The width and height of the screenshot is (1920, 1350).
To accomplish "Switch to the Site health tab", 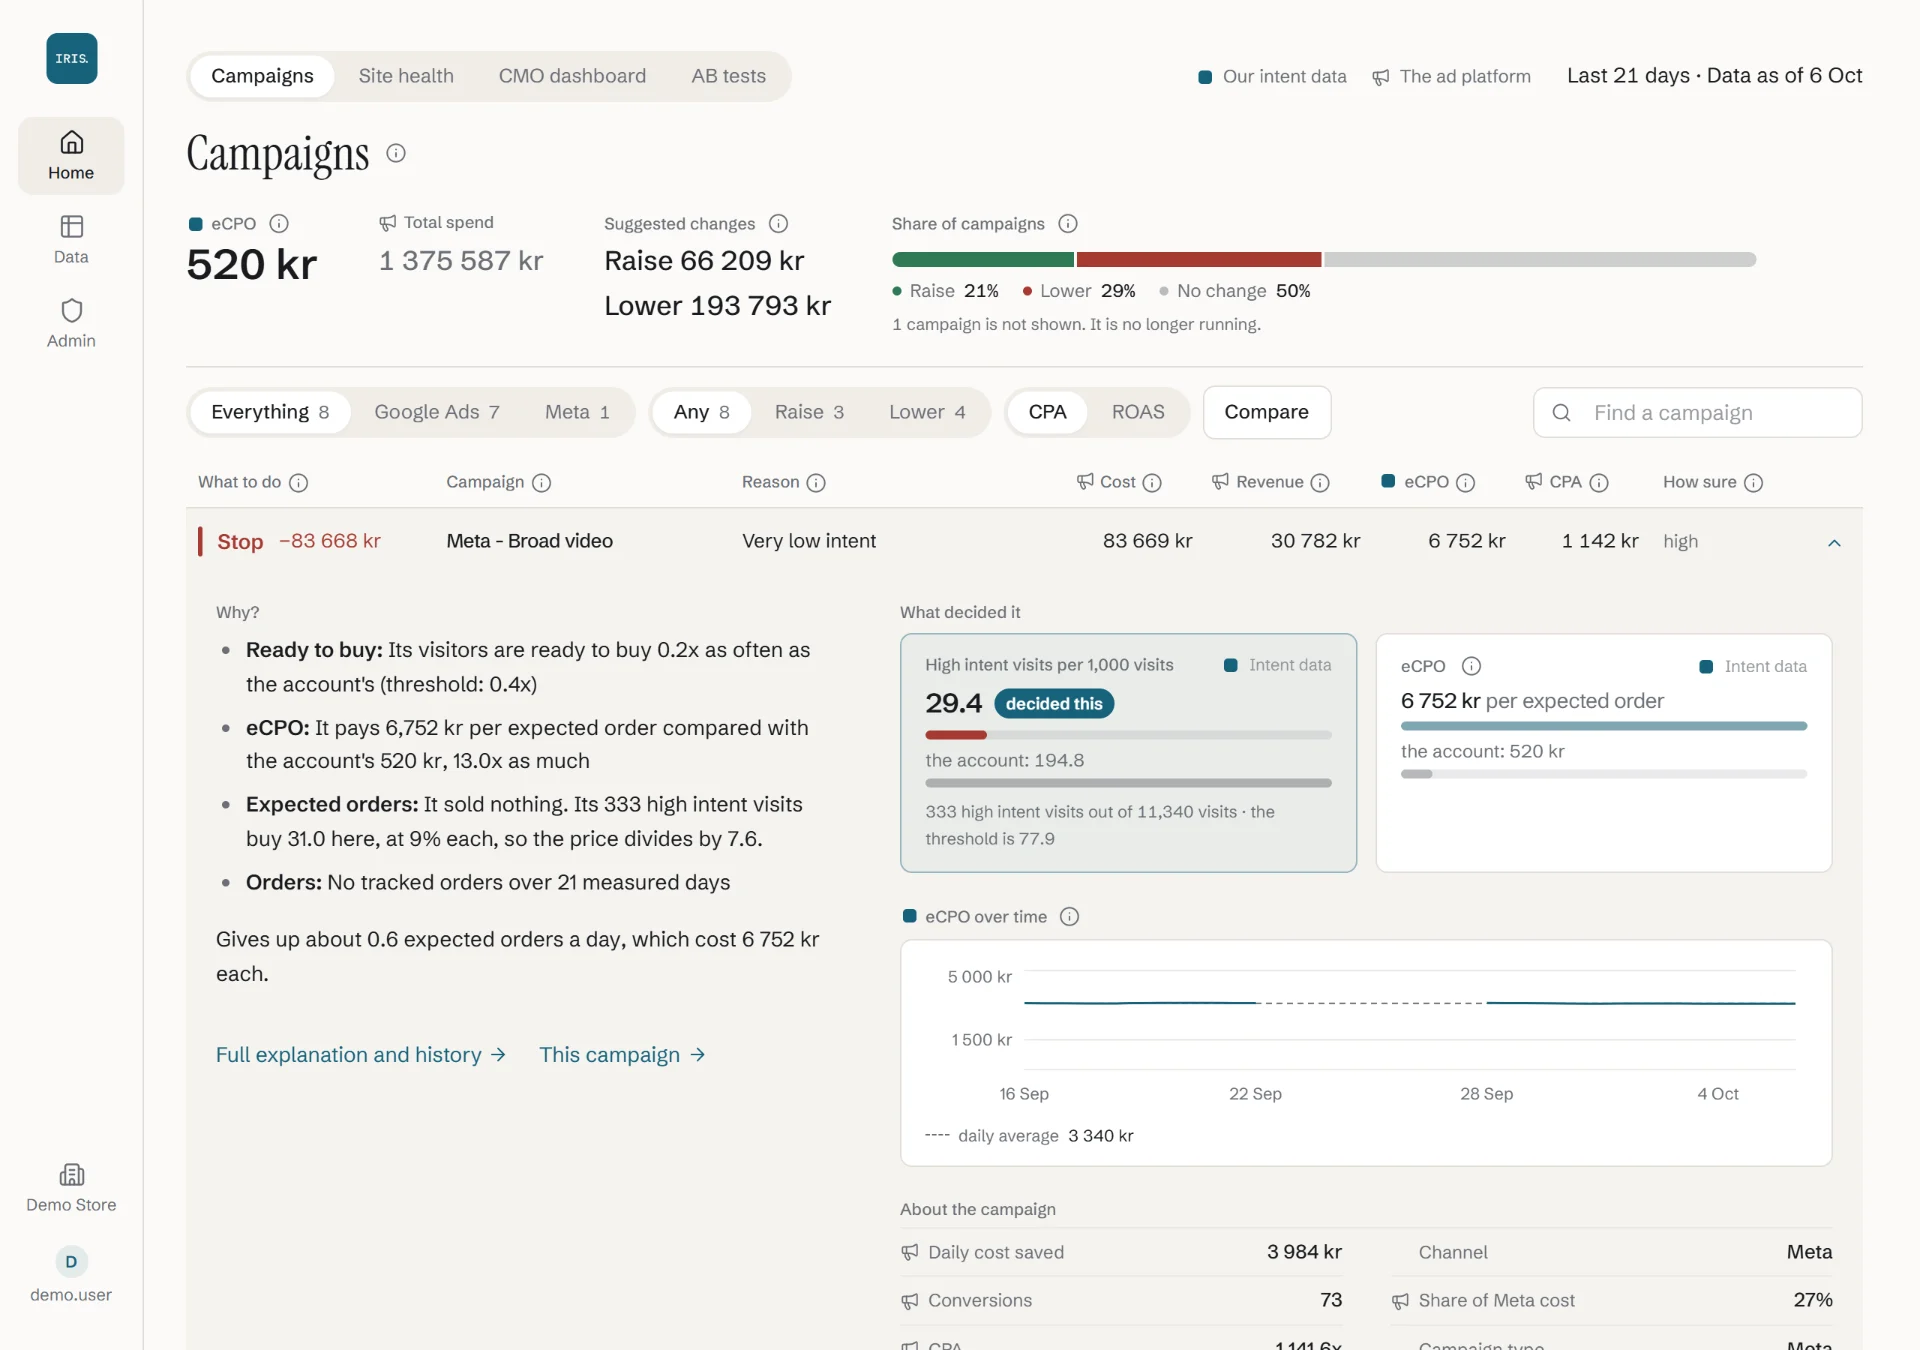I will (406, 76).
